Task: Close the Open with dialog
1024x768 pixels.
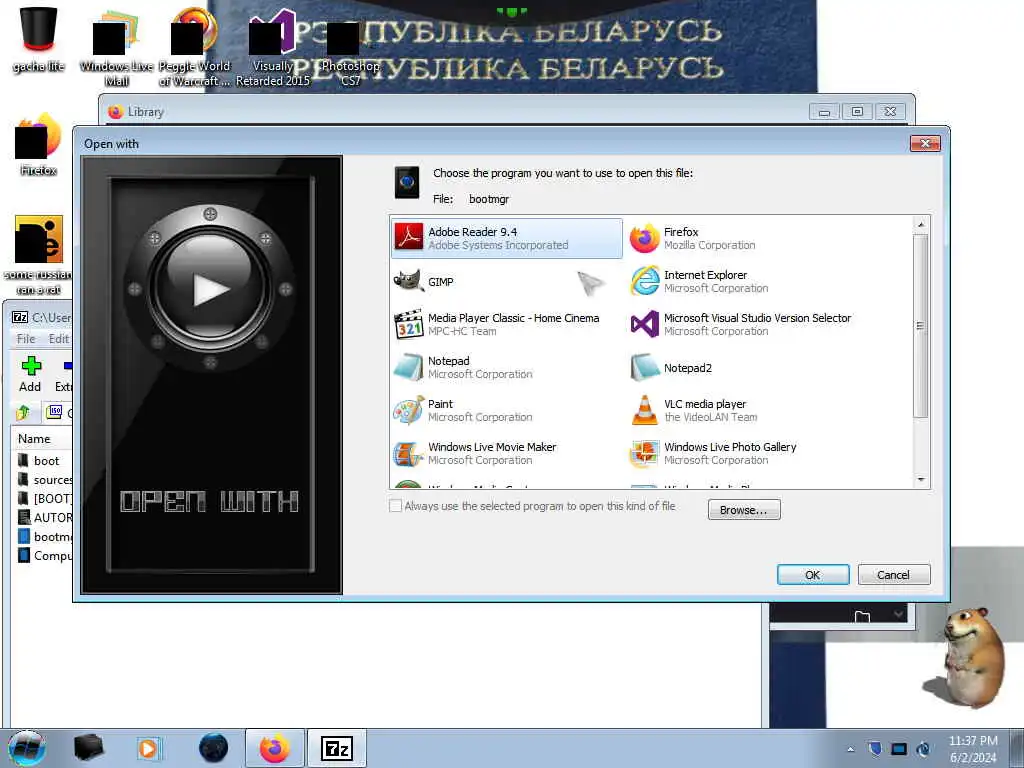Action: pyautogui.click(x=925, y=143)
